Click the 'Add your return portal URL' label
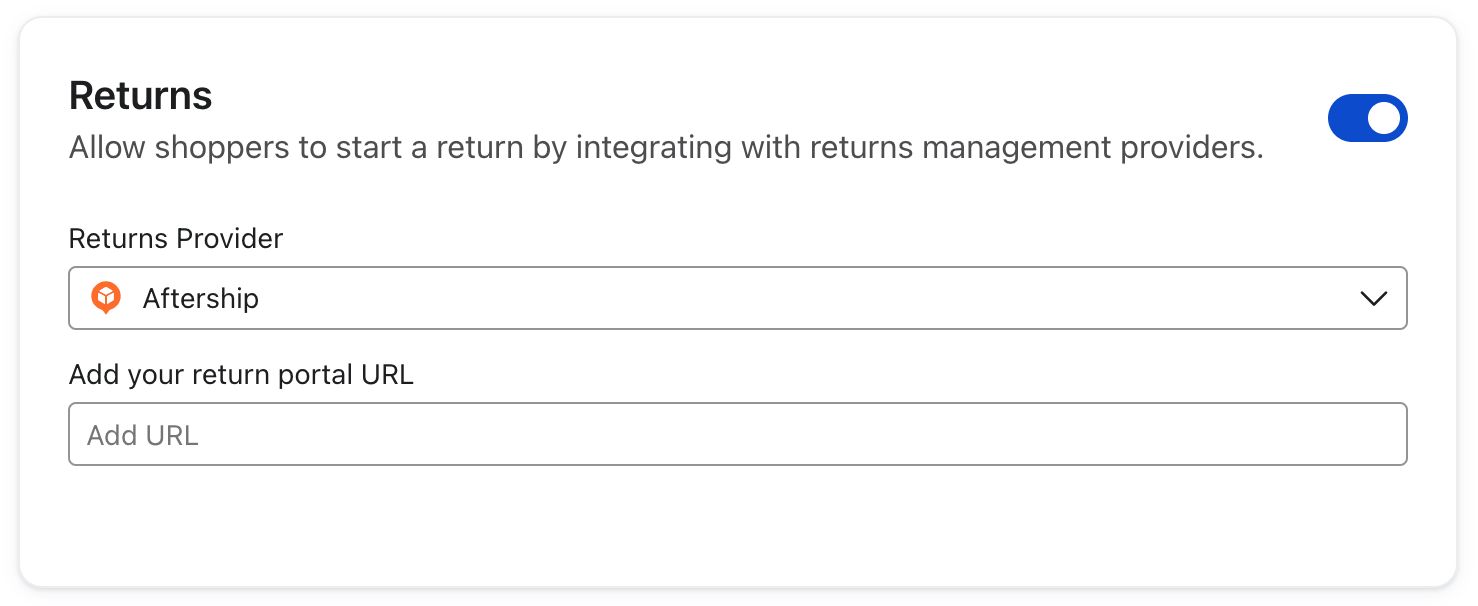The image size is (1478, 606). (241, 375)
